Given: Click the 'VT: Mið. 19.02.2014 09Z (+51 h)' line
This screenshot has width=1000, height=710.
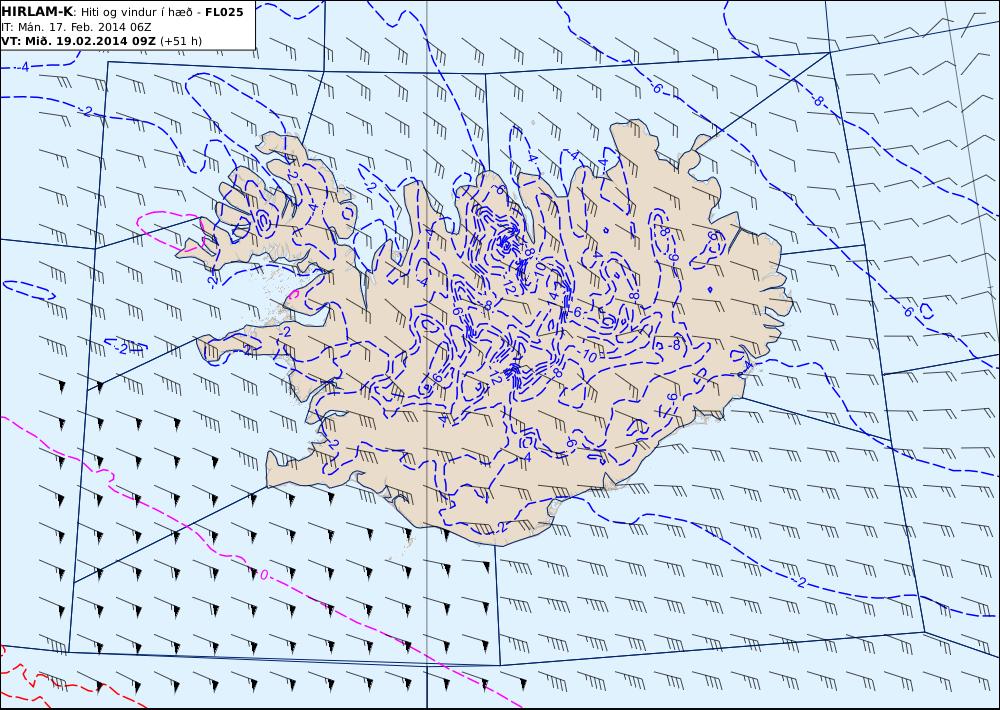Looking at the screenshot, I should 101,41.
